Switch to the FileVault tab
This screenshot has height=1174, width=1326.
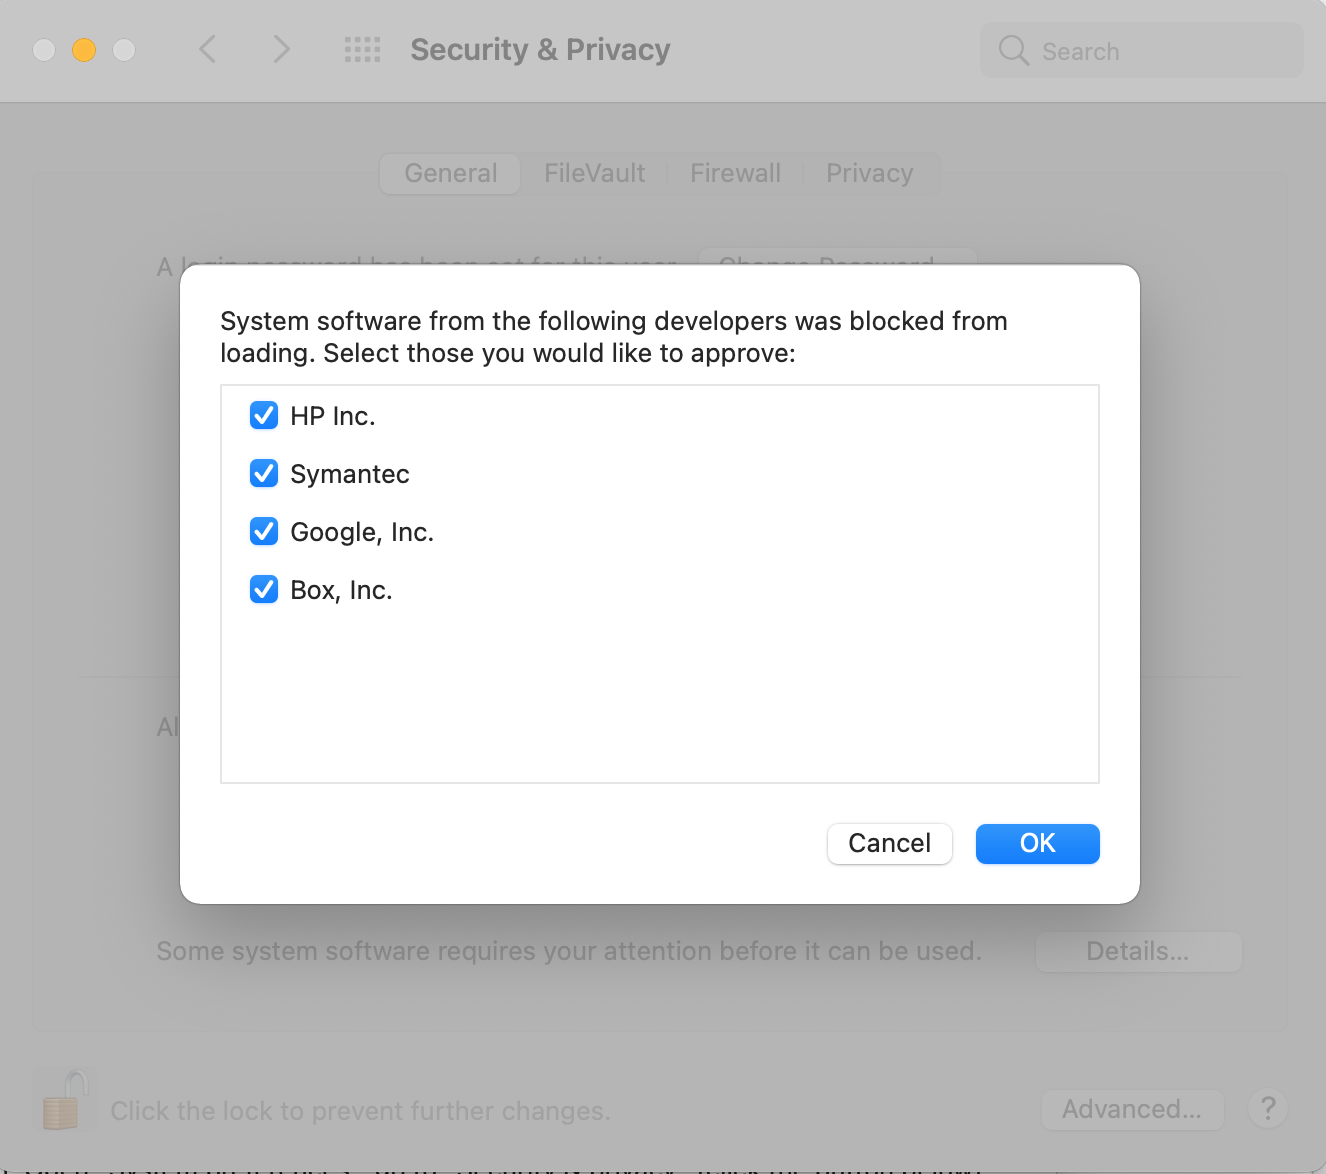coord(594,173)
